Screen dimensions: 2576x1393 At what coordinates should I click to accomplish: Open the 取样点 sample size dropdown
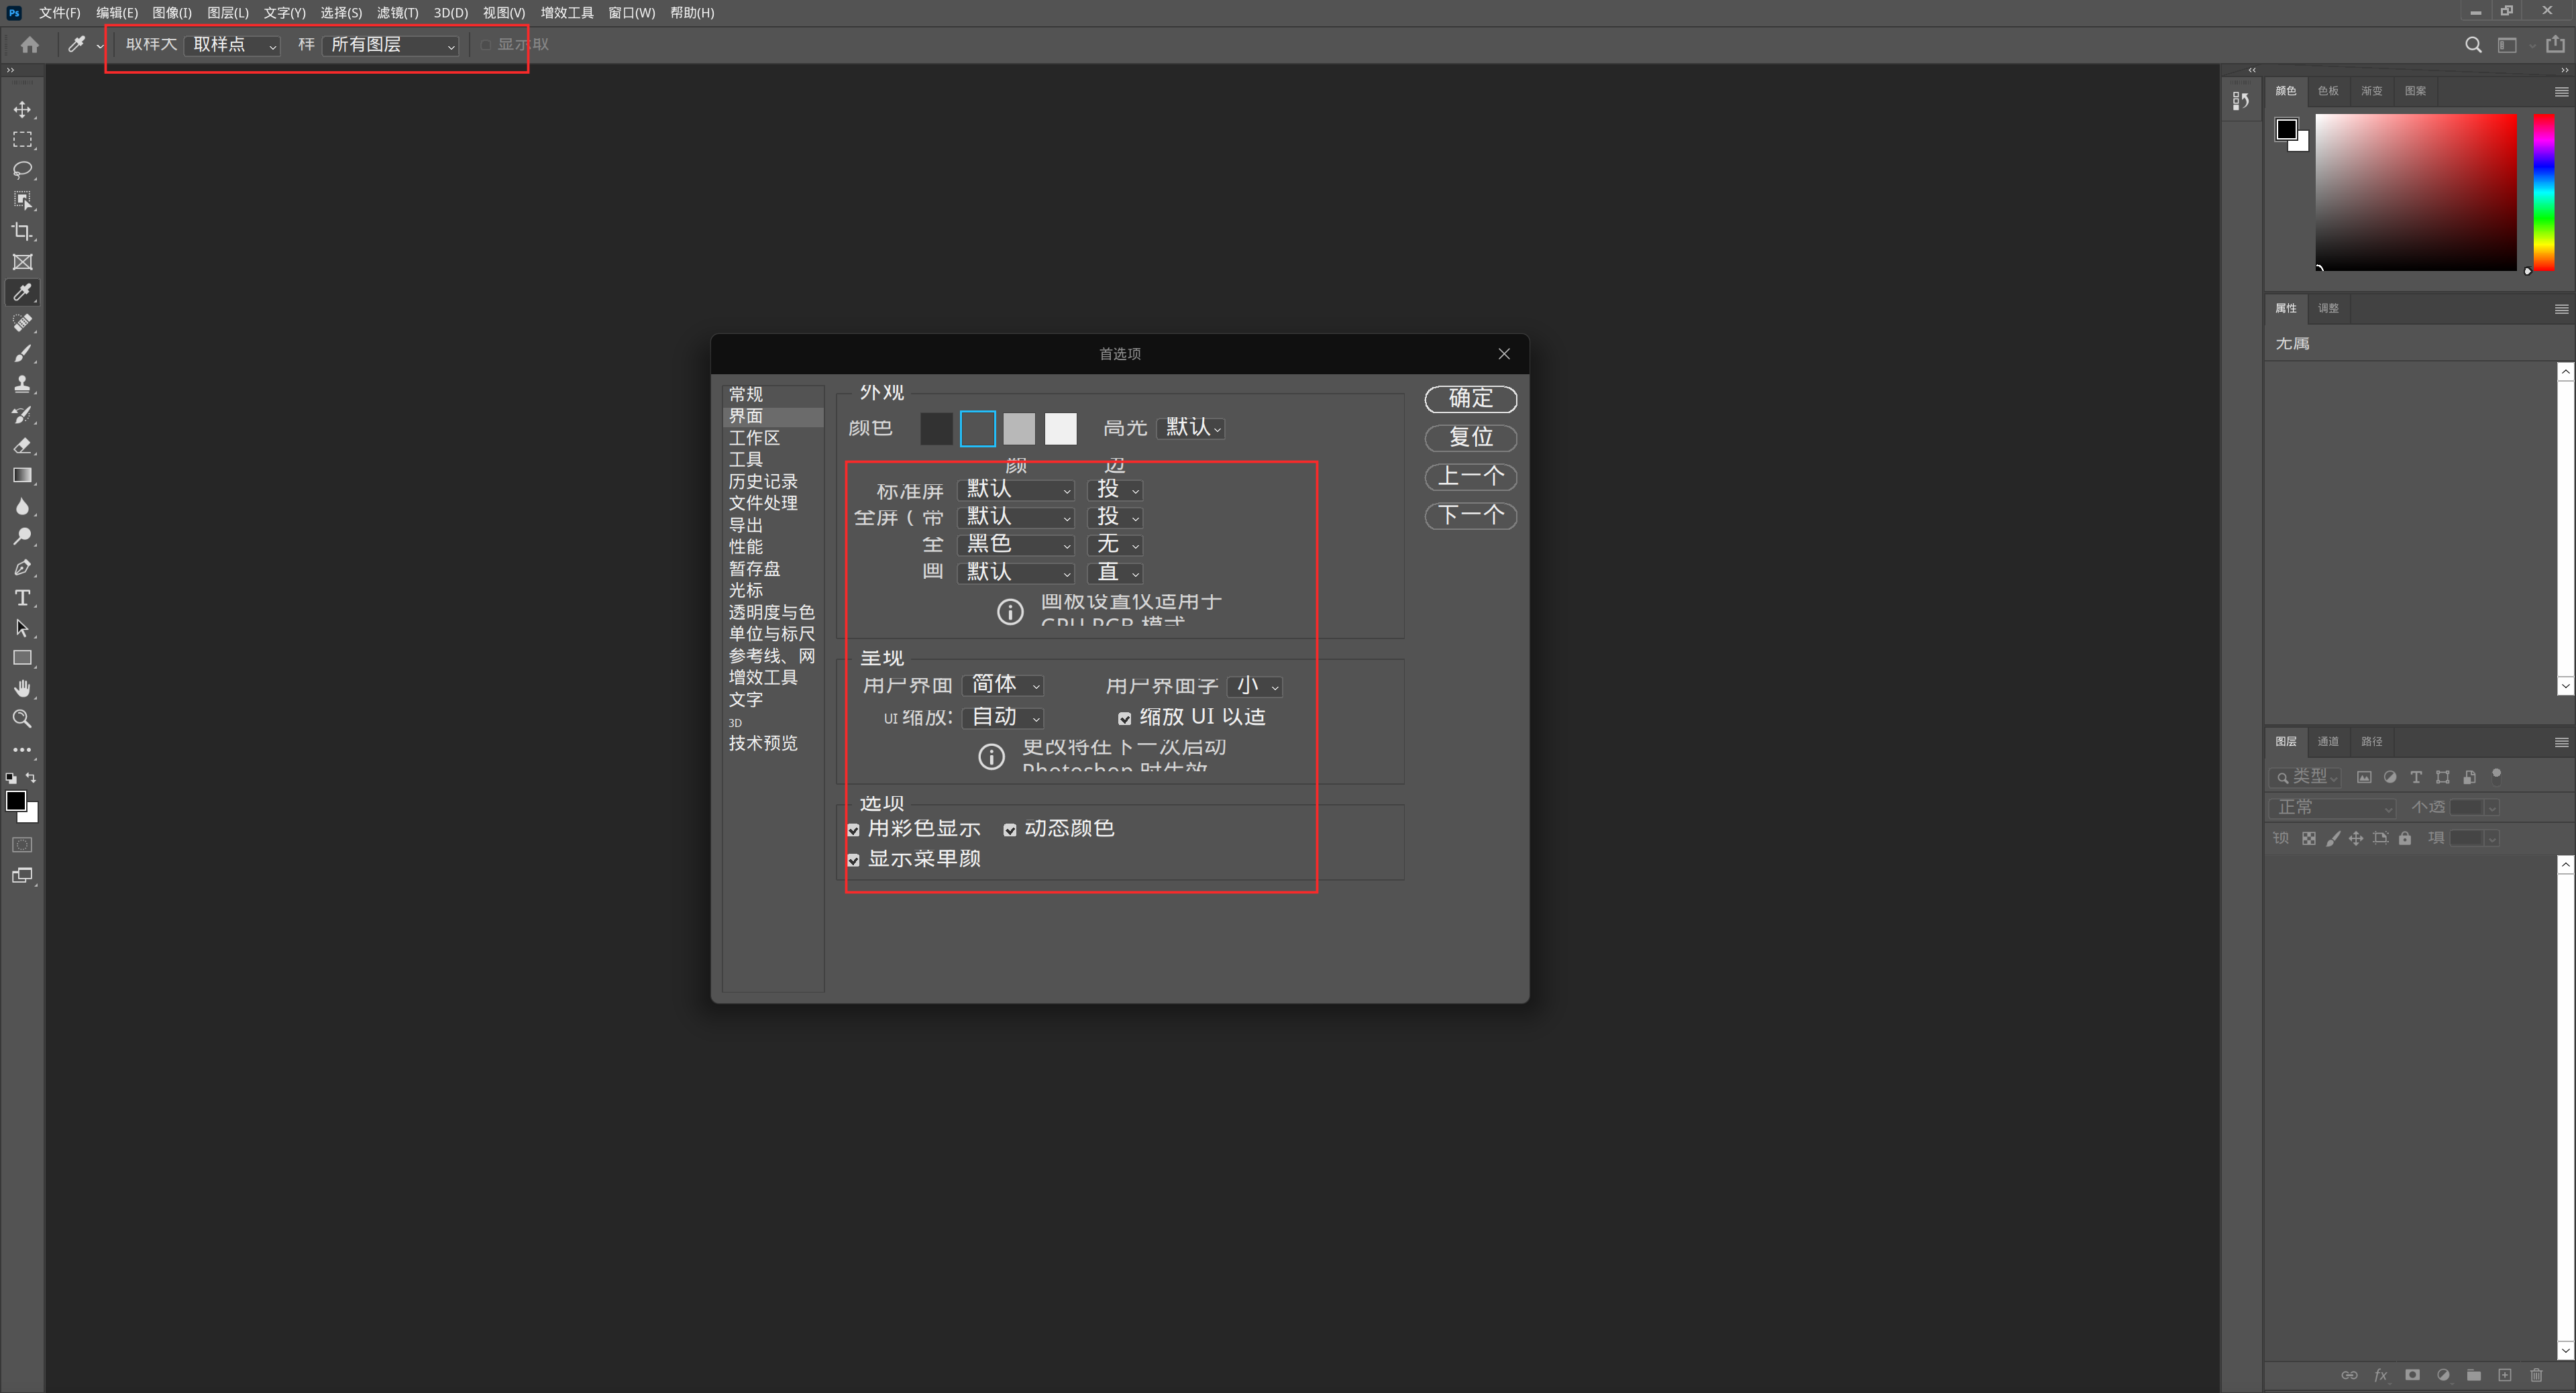[x=232, y=45]
